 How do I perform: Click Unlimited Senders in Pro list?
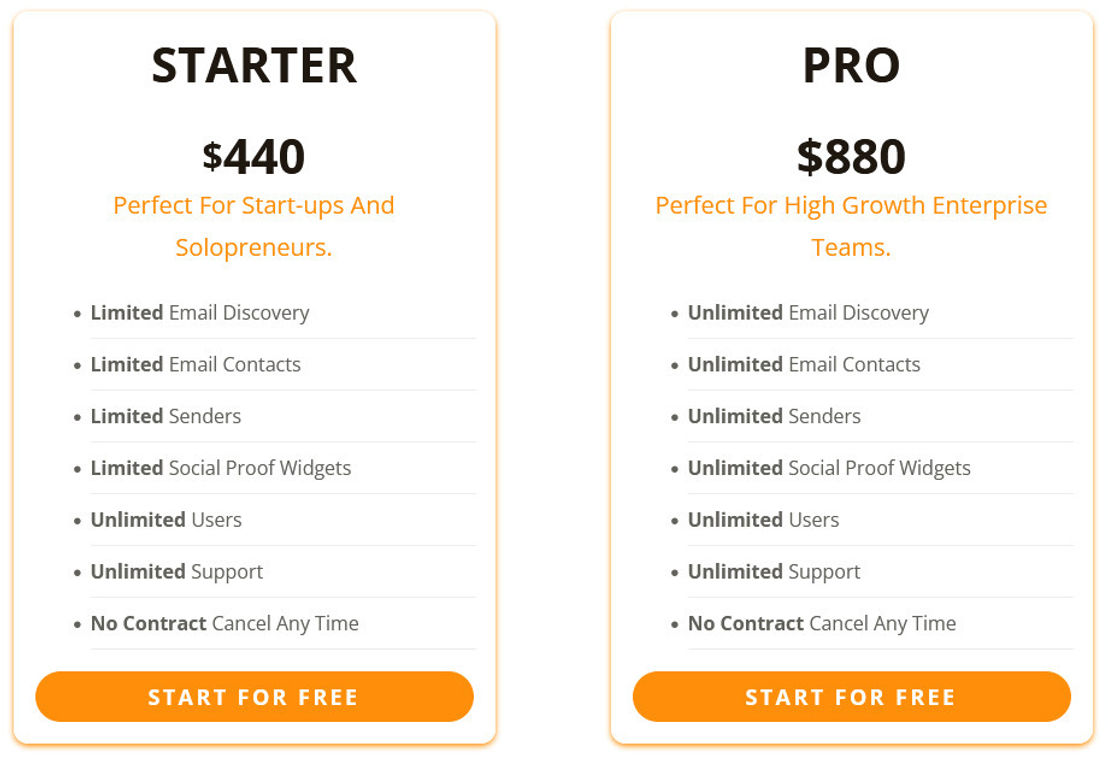tap(774, 416)
